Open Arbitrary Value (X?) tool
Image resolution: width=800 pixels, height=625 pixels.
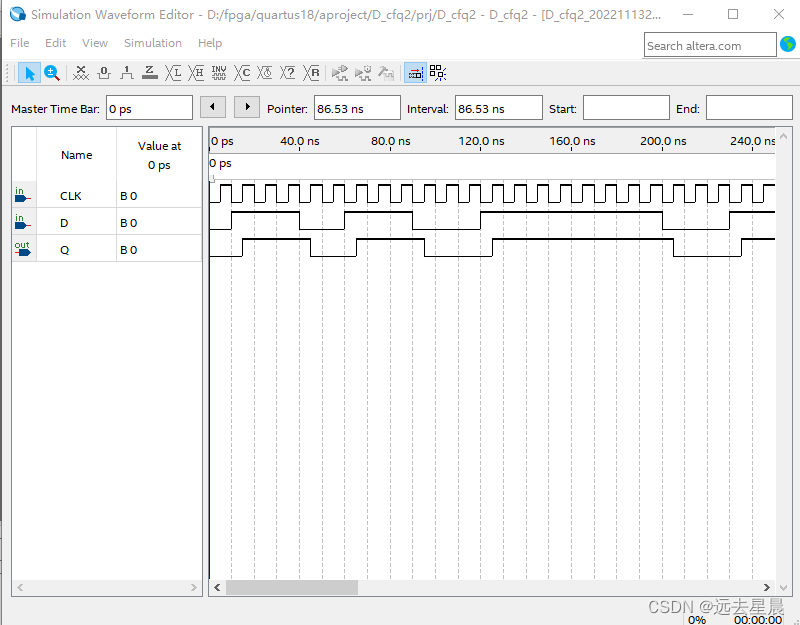[x=288, y=73]
